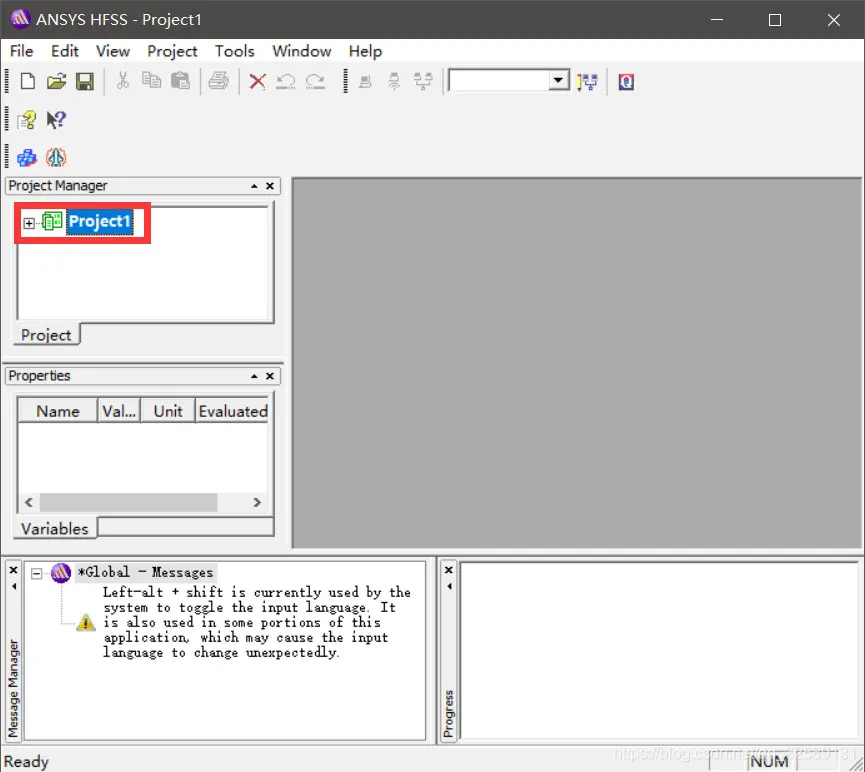The height and width of the screenshot is (772, 865).
Task: Switch to the Project tab
Action: (x=46, y=335)
